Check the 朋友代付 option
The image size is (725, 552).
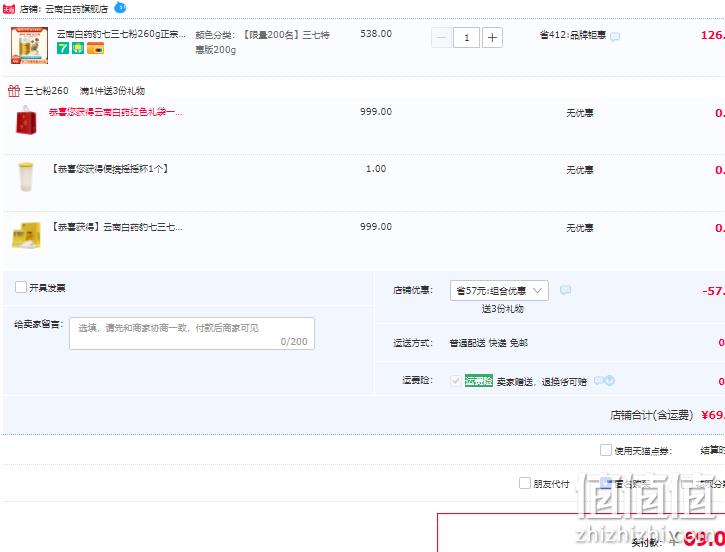click(x=524, y=483)
